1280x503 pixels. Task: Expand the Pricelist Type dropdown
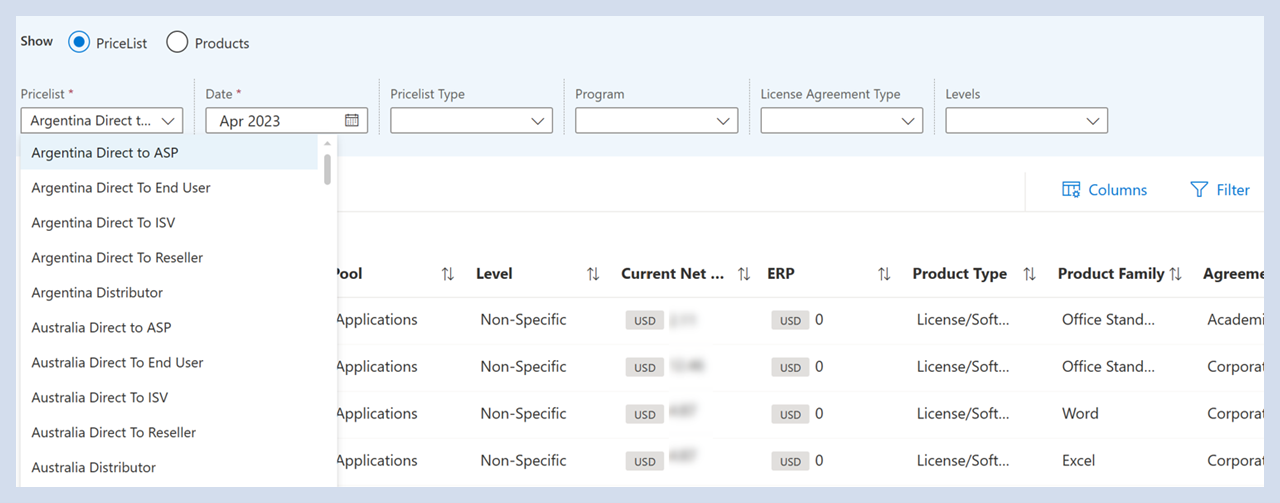click(x=471, y=121)
